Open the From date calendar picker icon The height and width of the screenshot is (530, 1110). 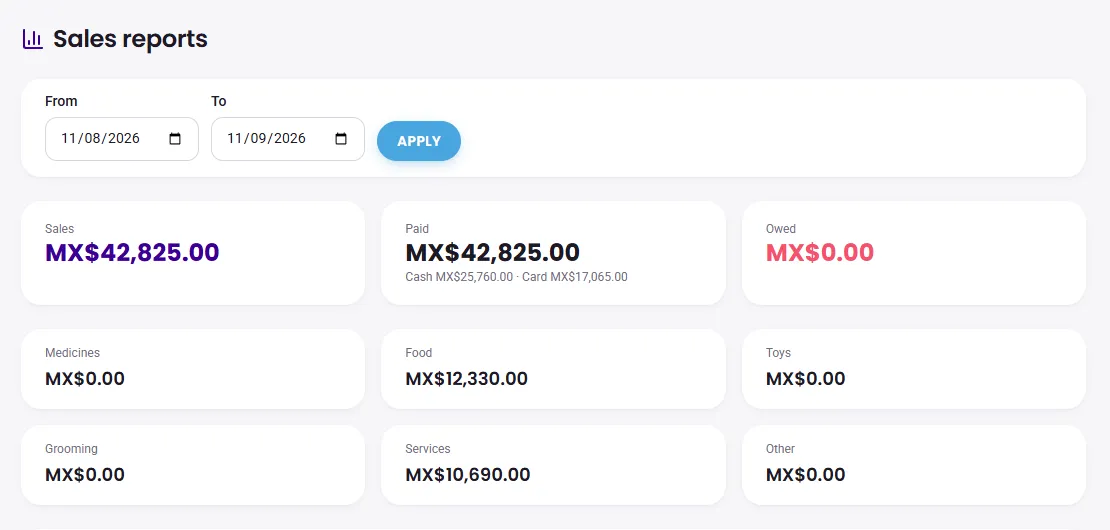[175, 139]
